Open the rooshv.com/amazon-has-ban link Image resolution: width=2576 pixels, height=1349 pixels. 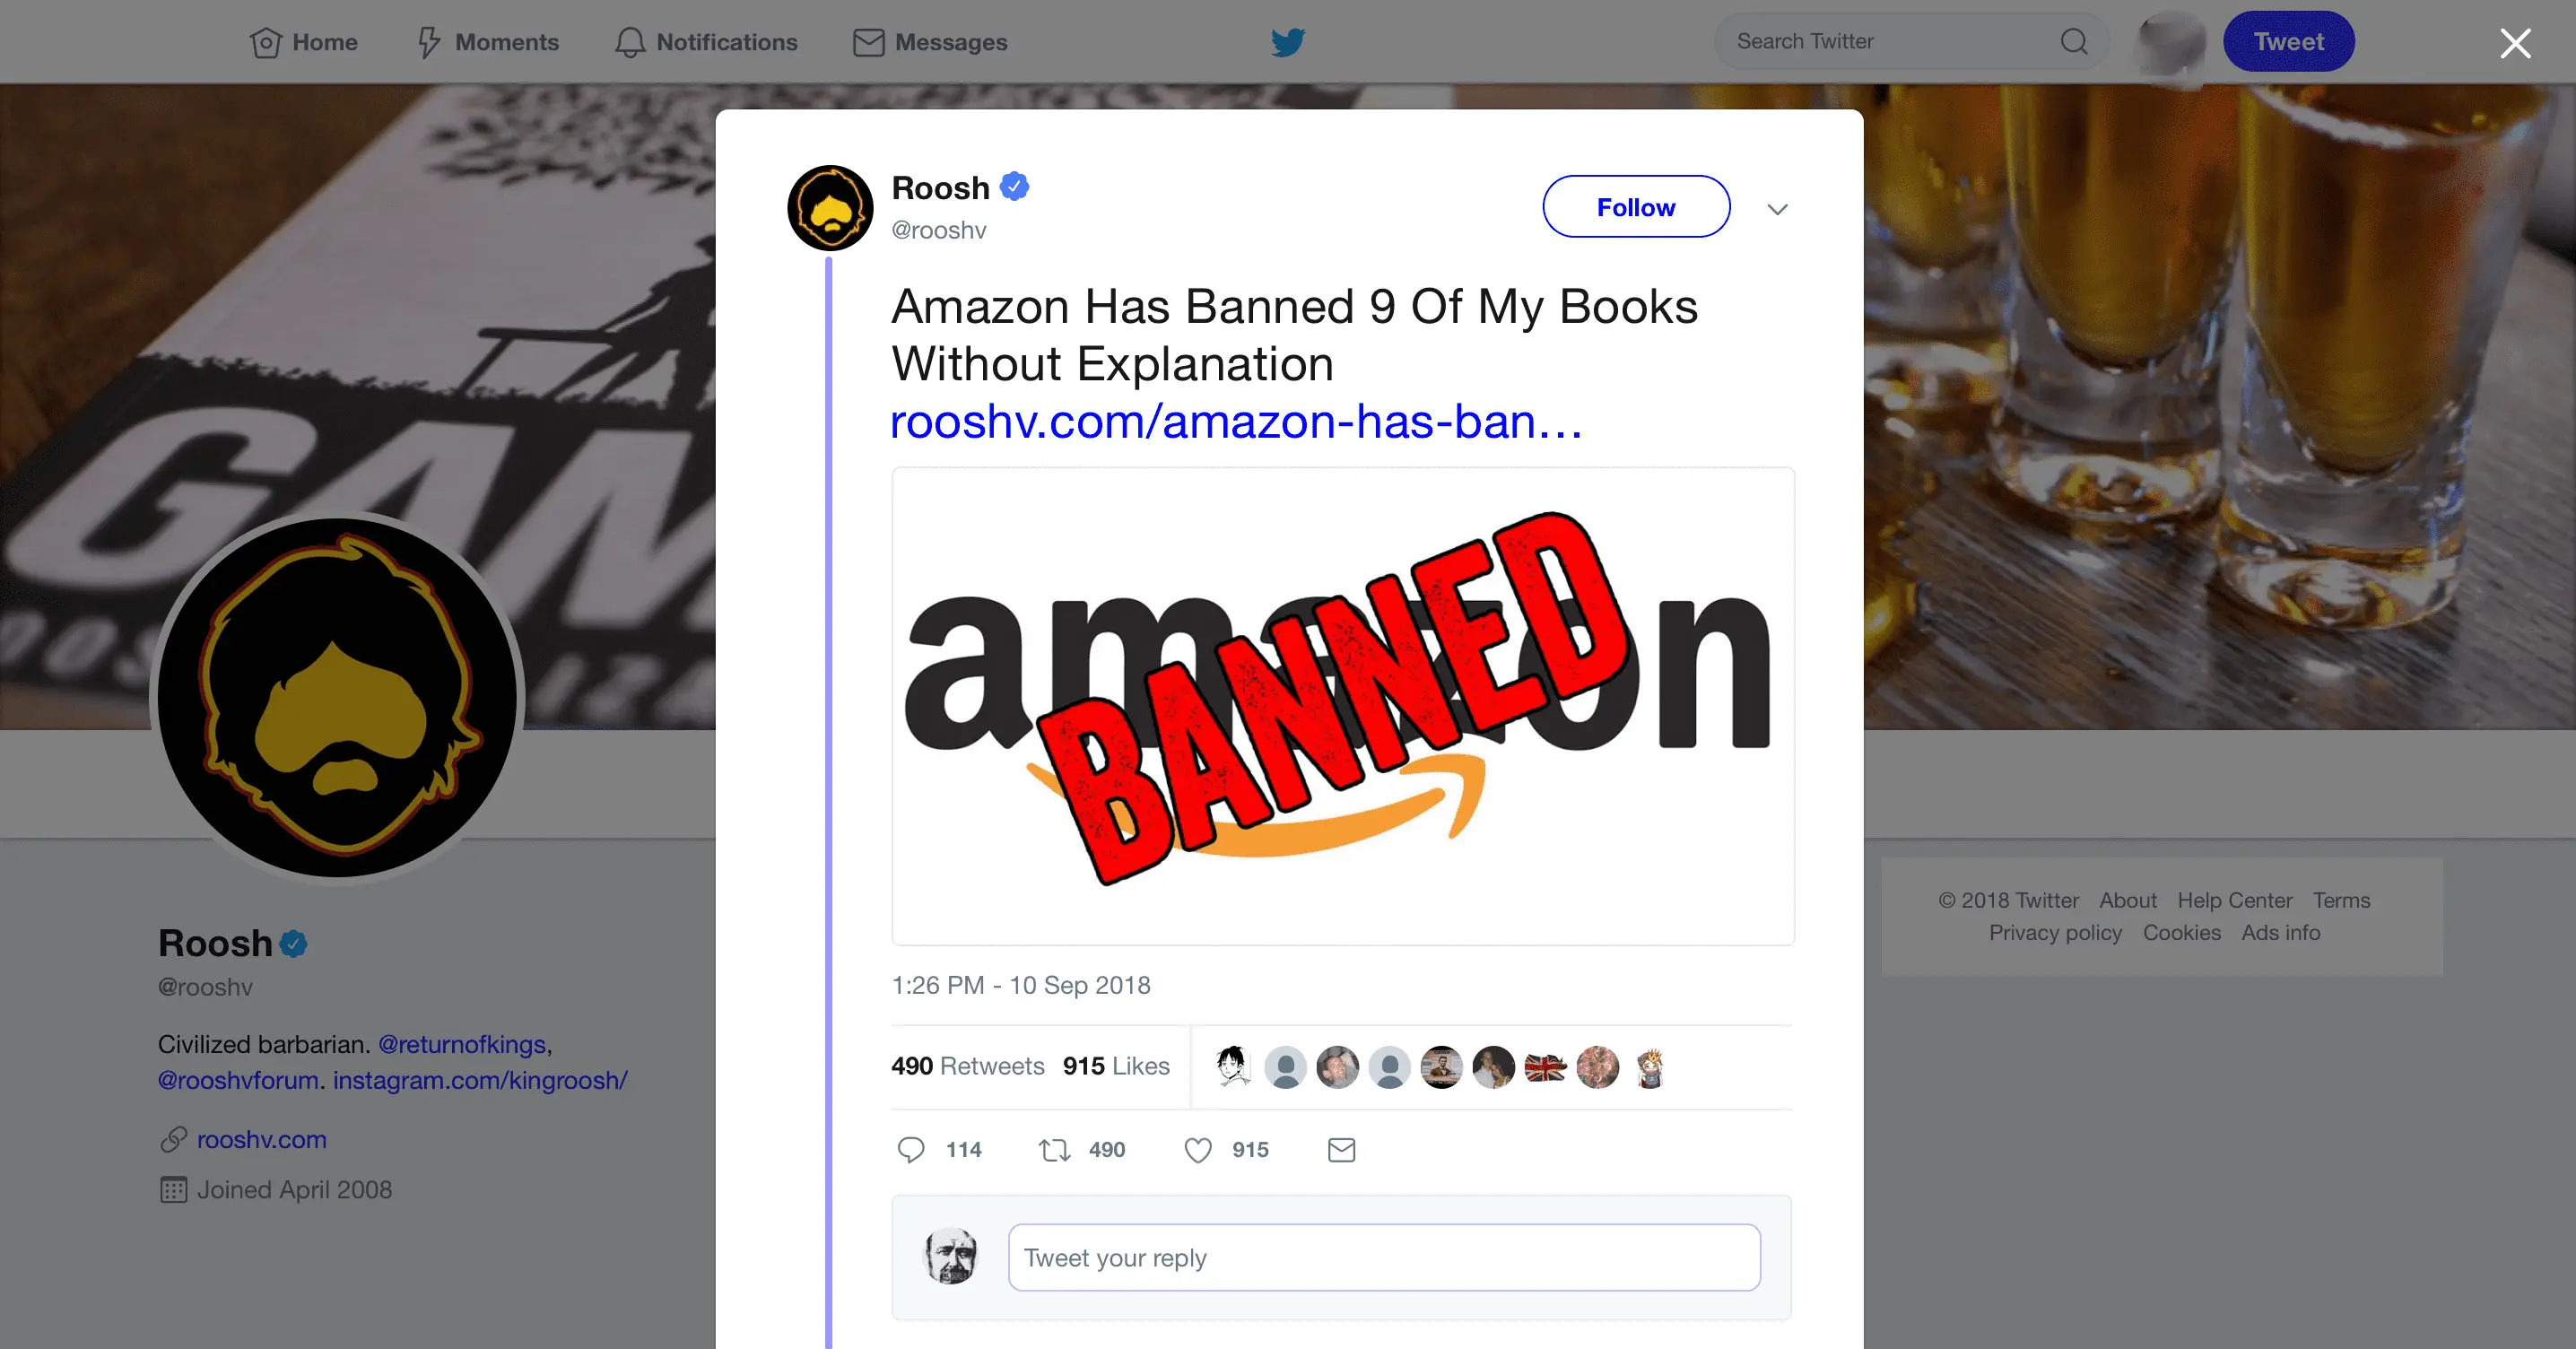coord(1236,422)
